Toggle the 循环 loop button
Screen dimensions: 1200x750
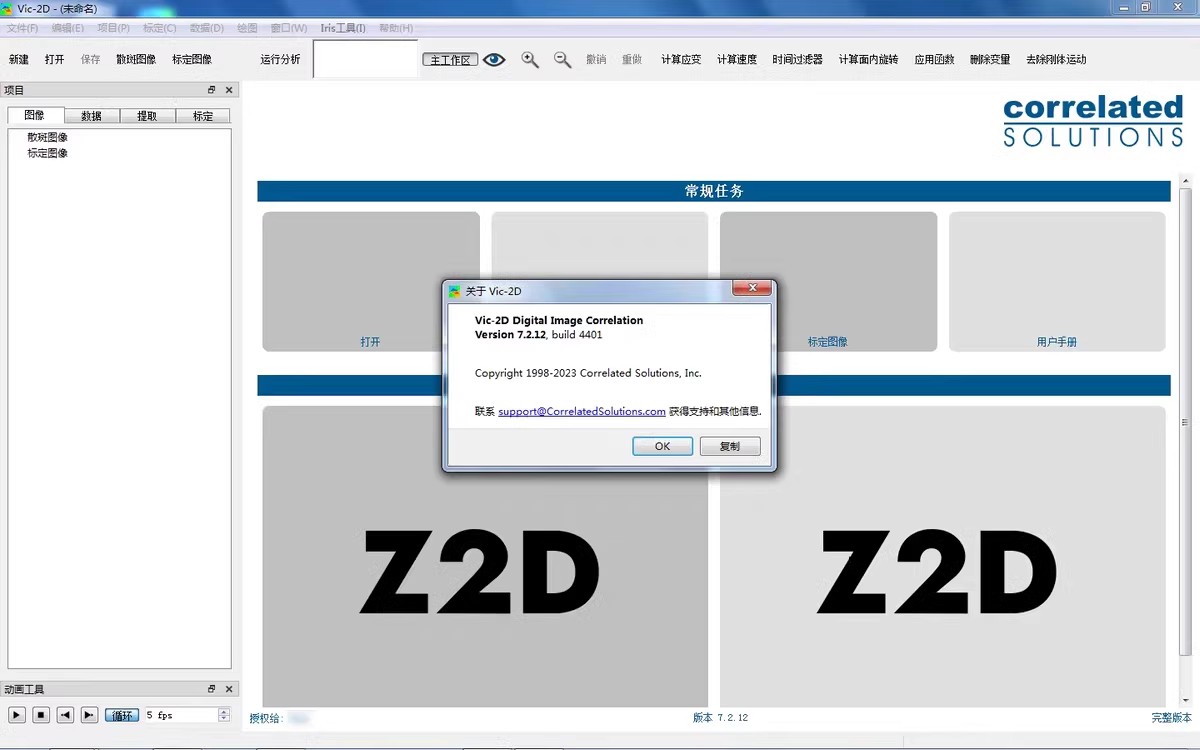click(122, 715)
